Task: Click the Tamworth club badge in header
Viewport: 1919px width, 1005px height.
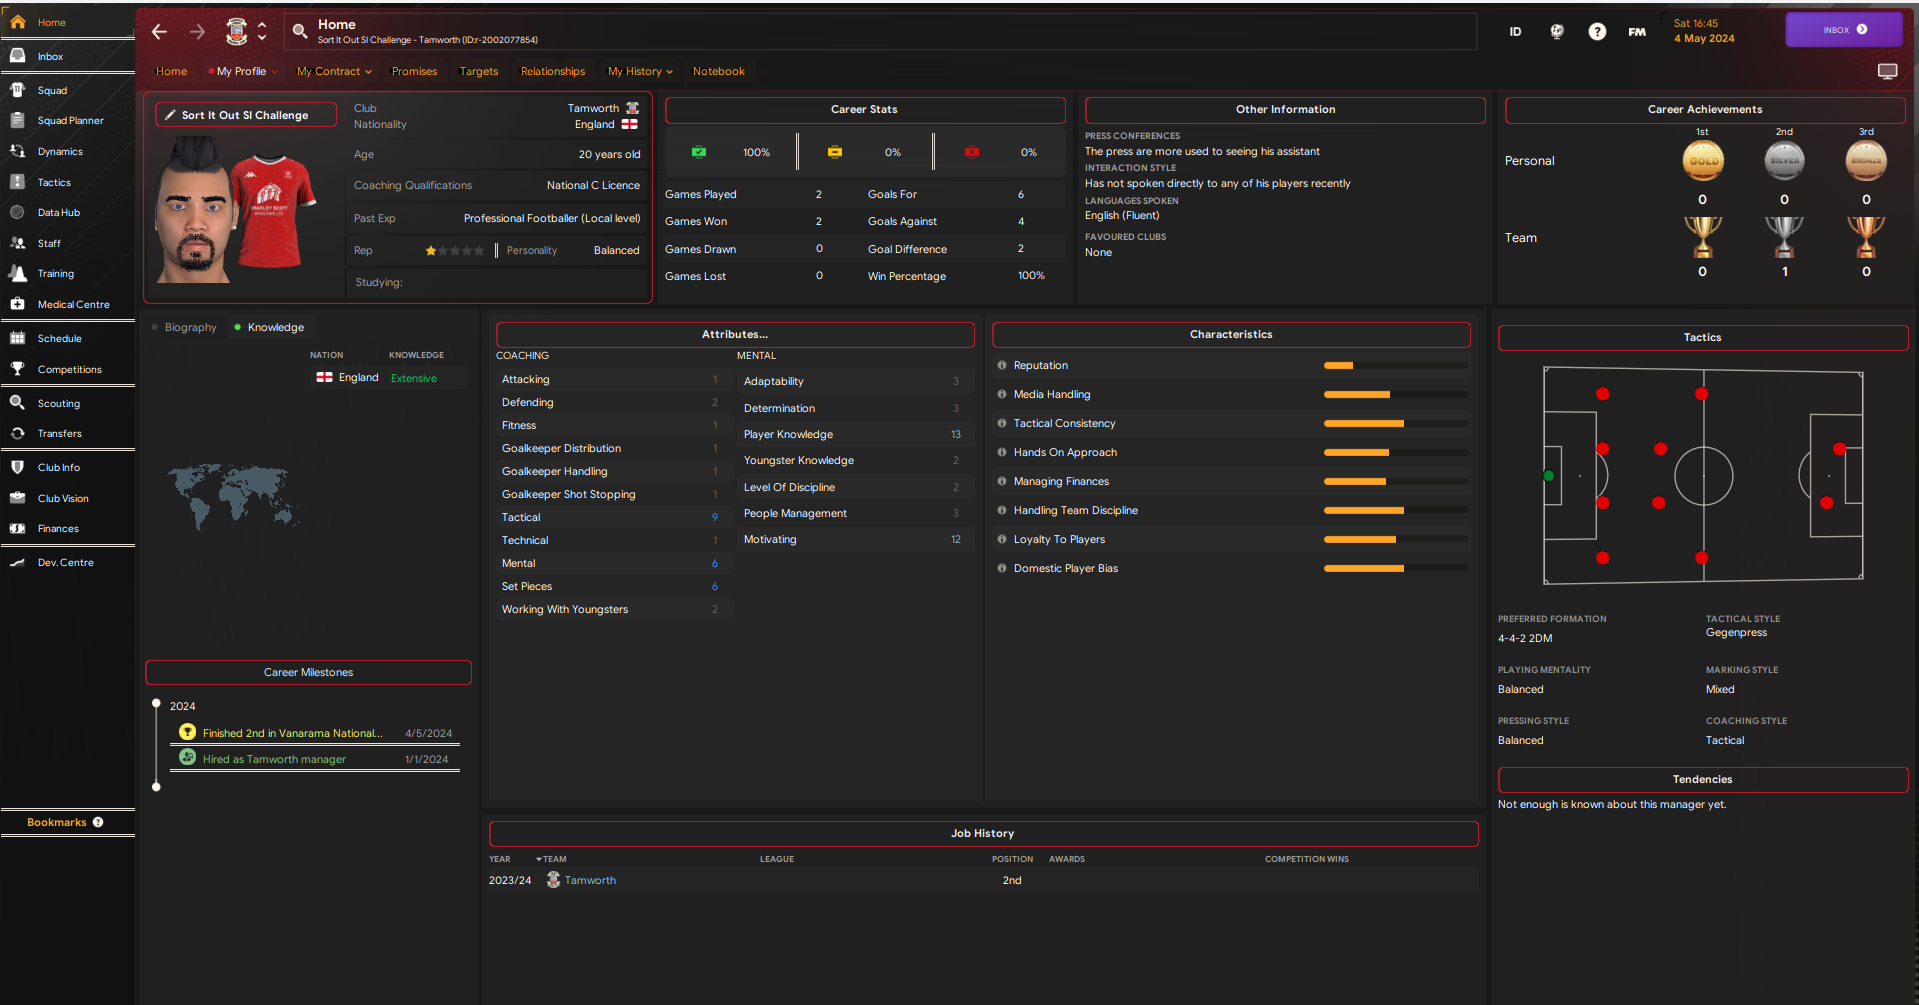Action: point(237,32)
